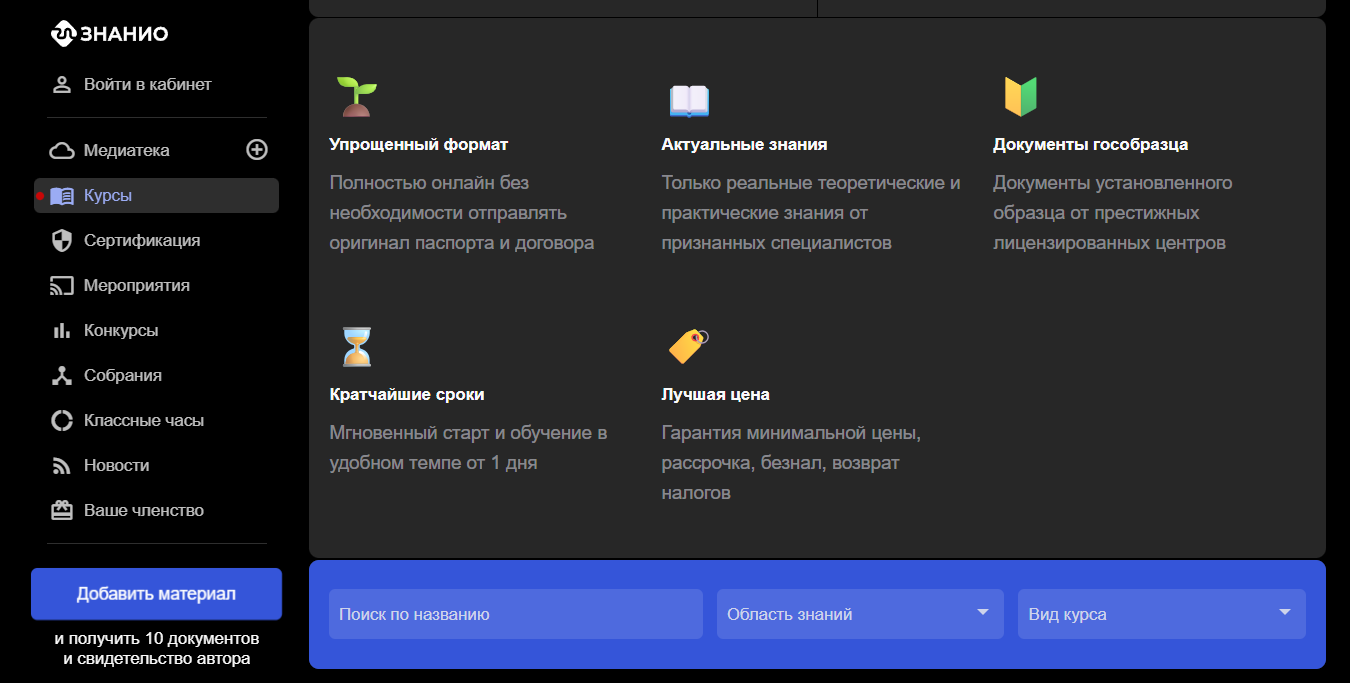The width and height of the screenshot is (1350, 683).
Task: Open the Курсы menu item
Action: (x=108, y=196)
